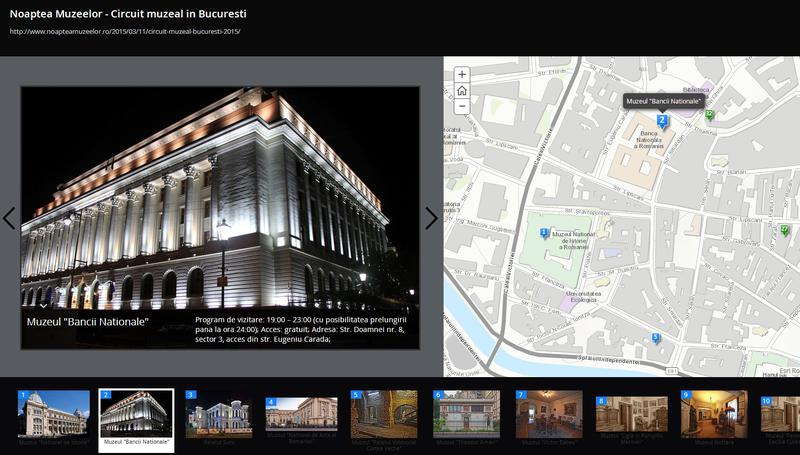
Task: Select thumbnail 7 in the carousel
Action: click(549, 414)
